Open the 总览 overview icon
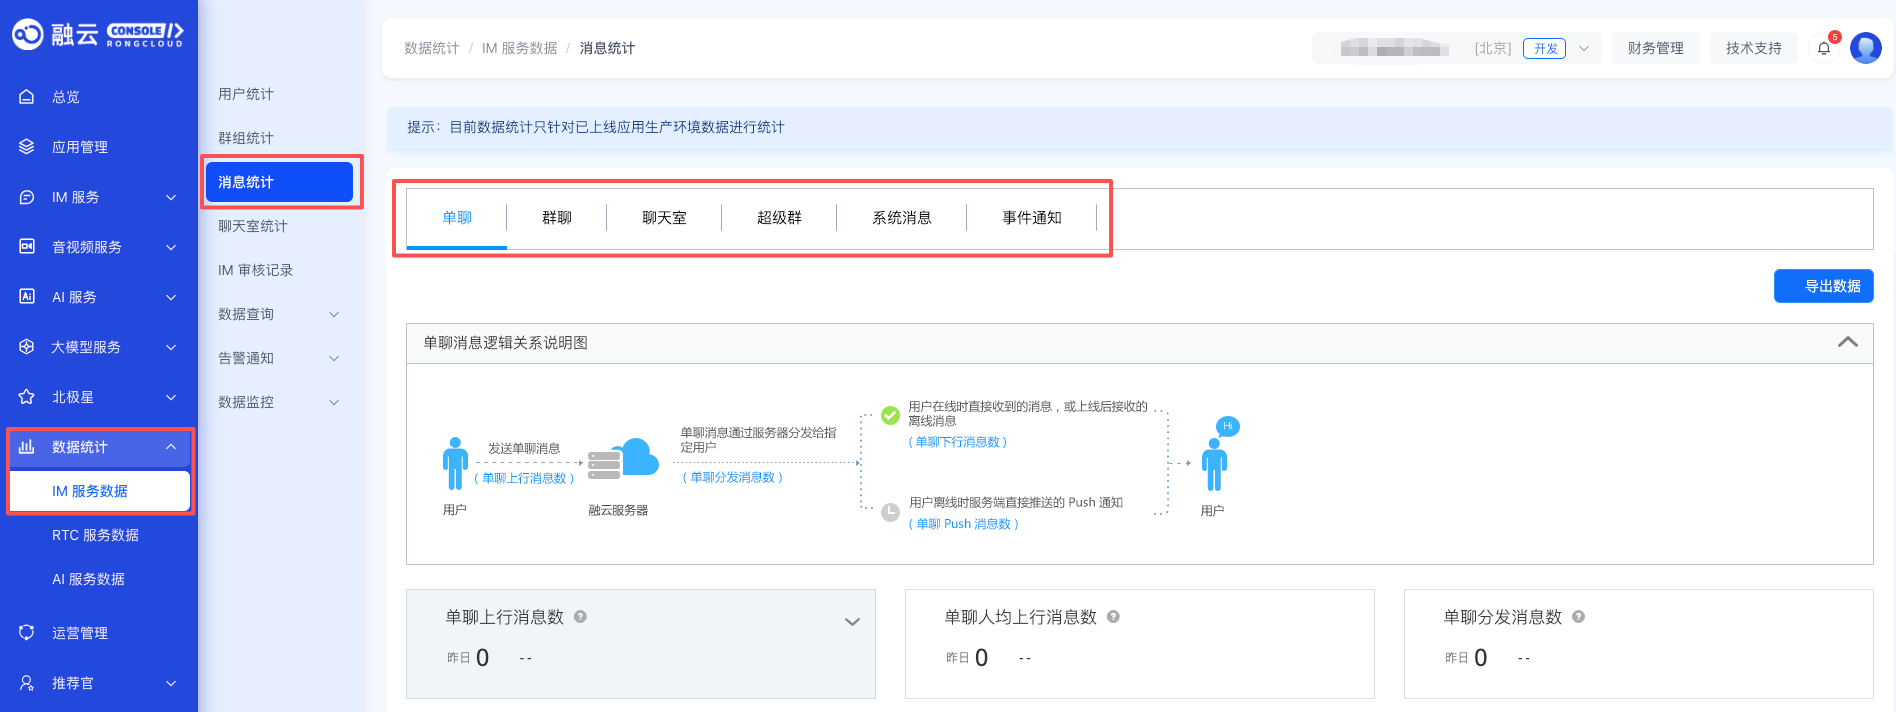This screenshot has width=1896, height=712. point(27,97)
